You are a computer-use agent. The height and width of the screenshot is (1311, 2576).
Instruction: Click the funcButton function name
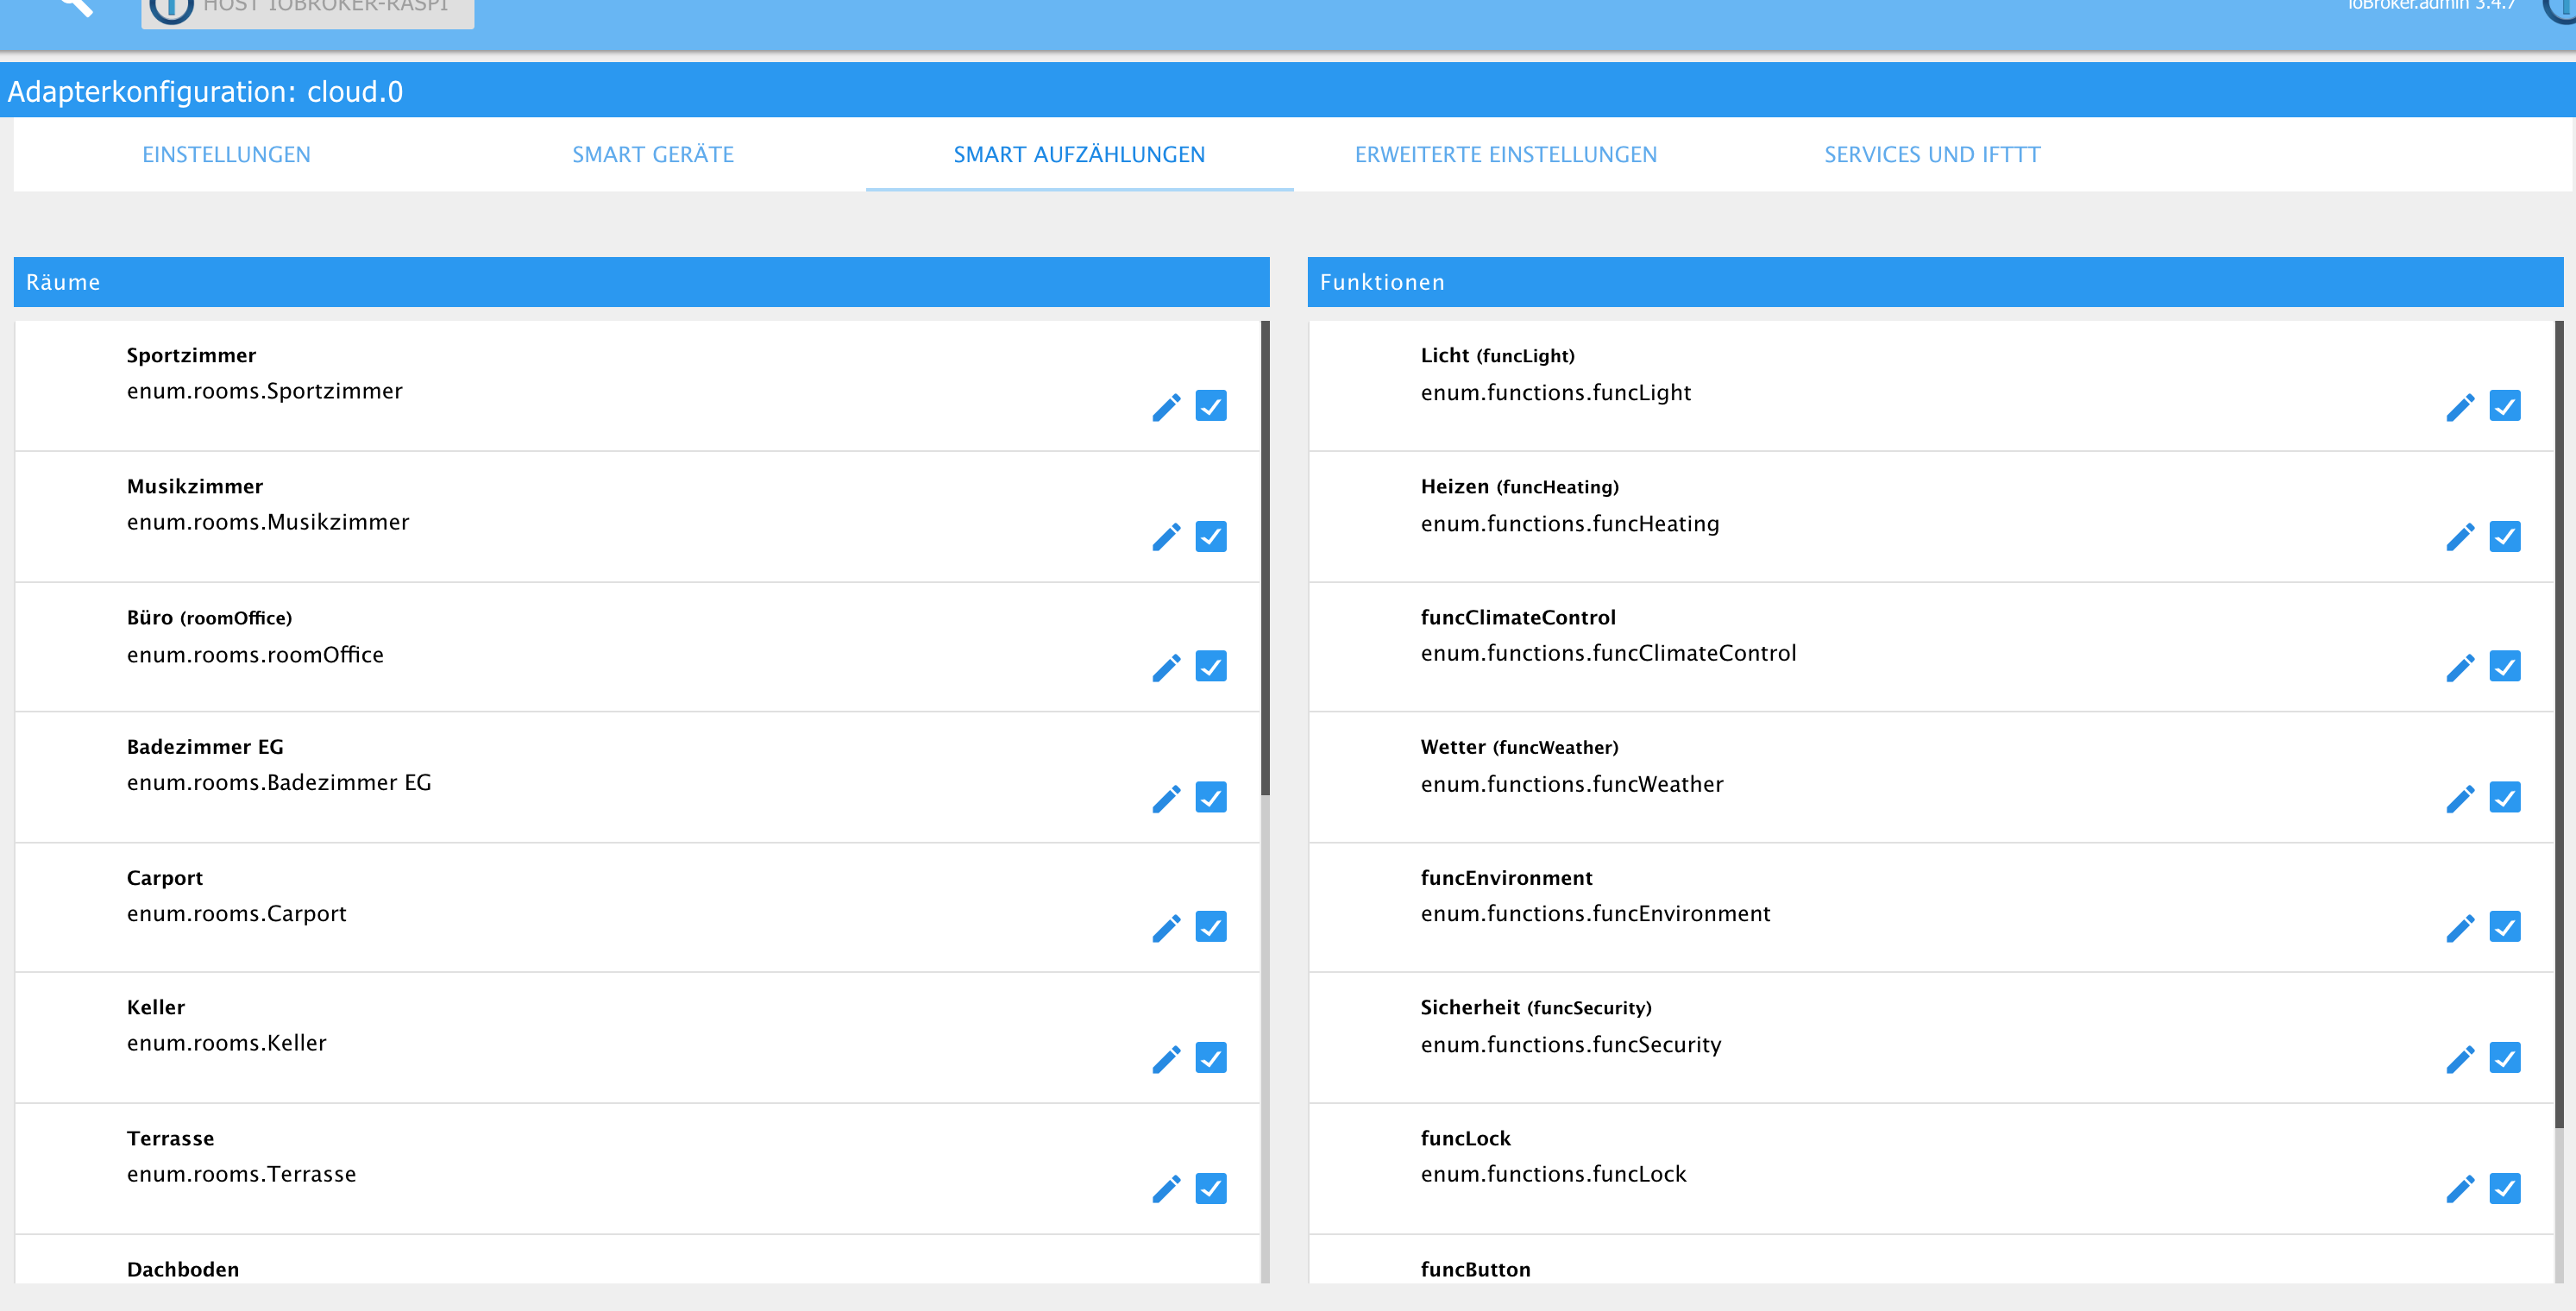(x=1476, y=1269)
